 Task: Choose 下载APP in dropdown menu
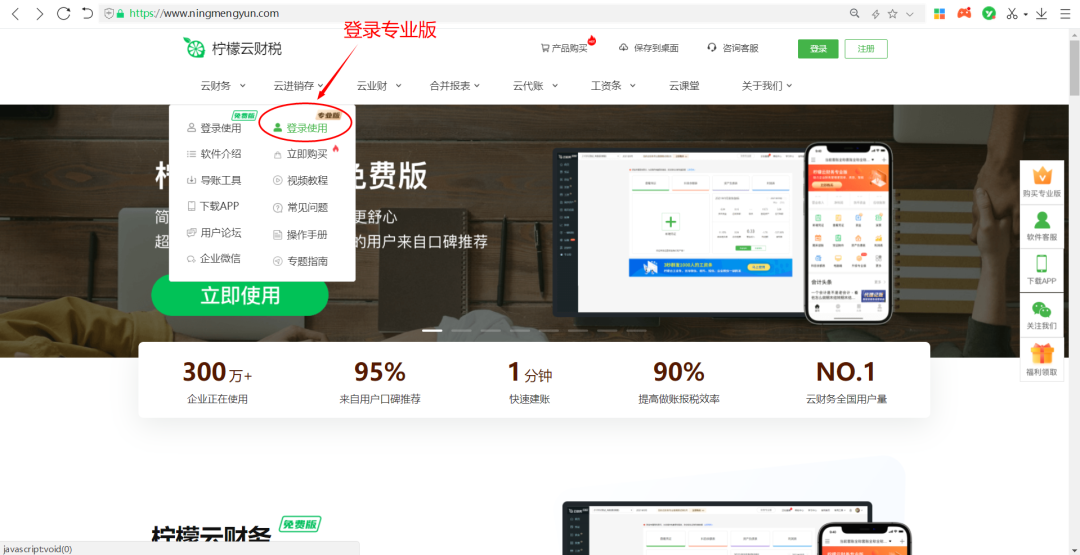click(213, 206)
